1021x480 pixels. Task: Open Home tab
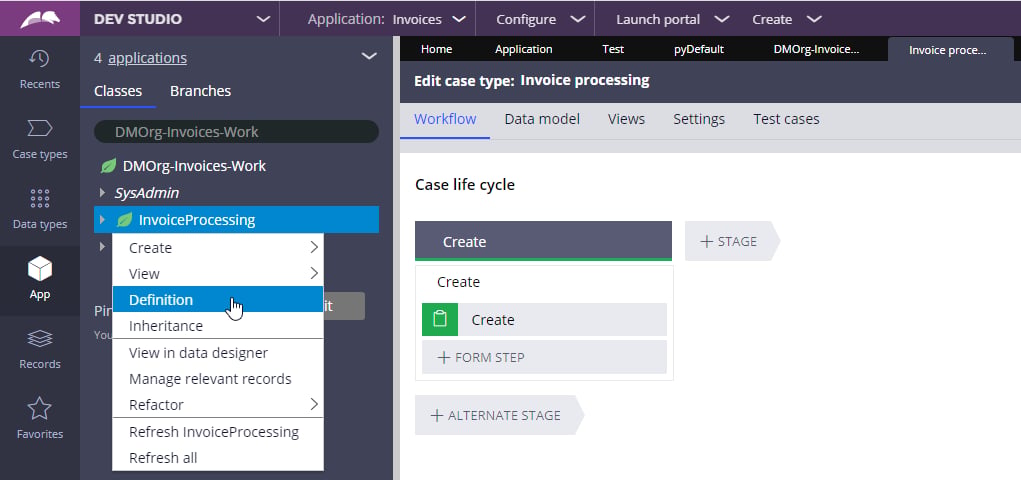coord(436,49)
